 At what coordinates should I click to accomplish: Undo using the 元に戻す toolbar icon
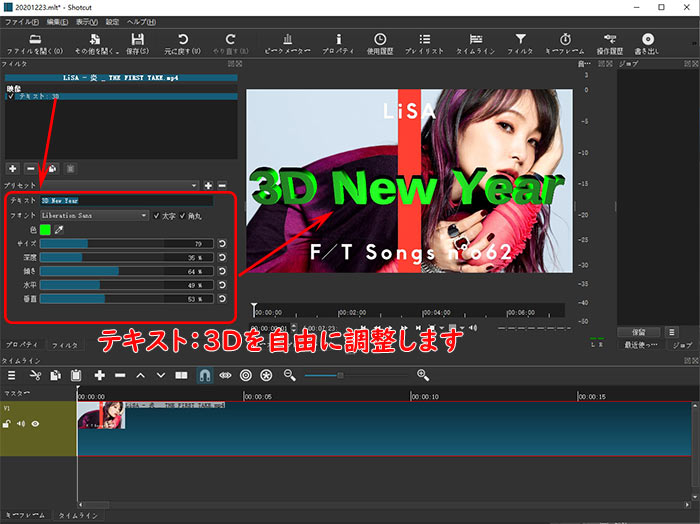(x=183, y=44)
